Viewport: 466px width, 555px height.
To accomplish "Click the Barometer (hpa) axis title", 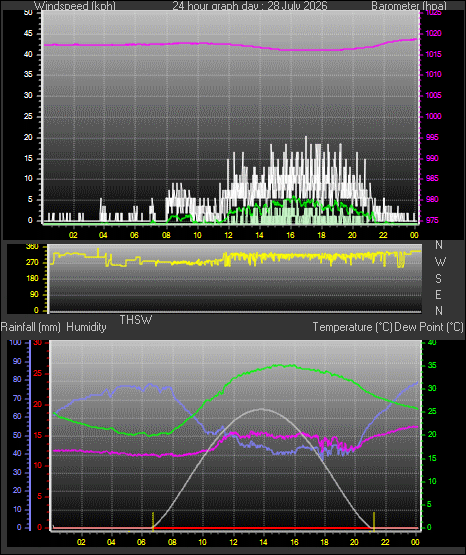I will click(409, 6).
